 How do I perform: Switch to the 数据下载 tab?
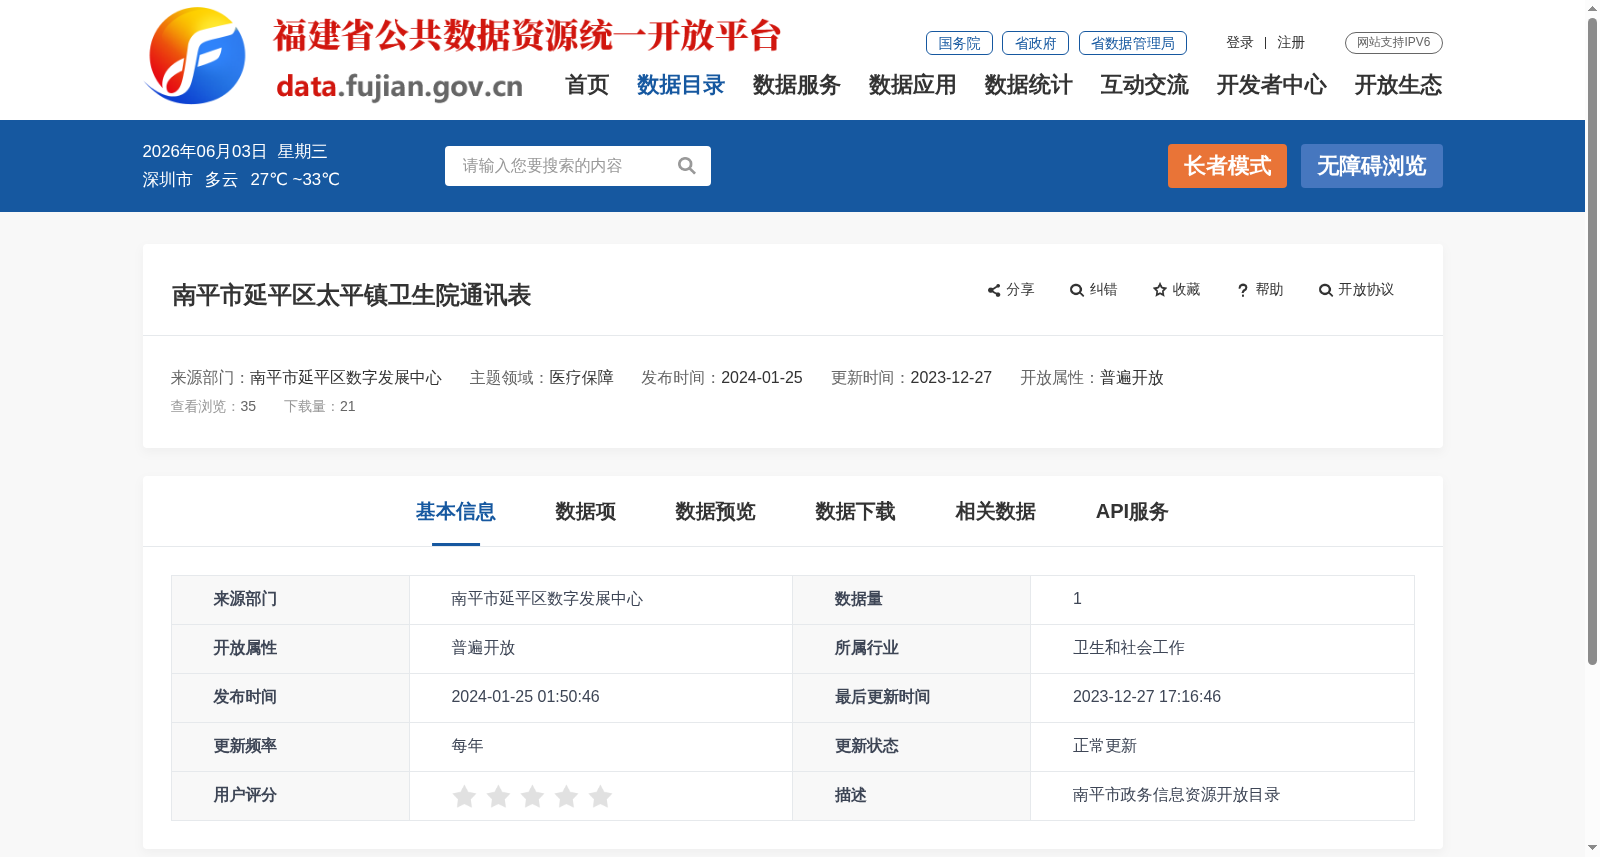pyautogui.click(x=856, y=512)
